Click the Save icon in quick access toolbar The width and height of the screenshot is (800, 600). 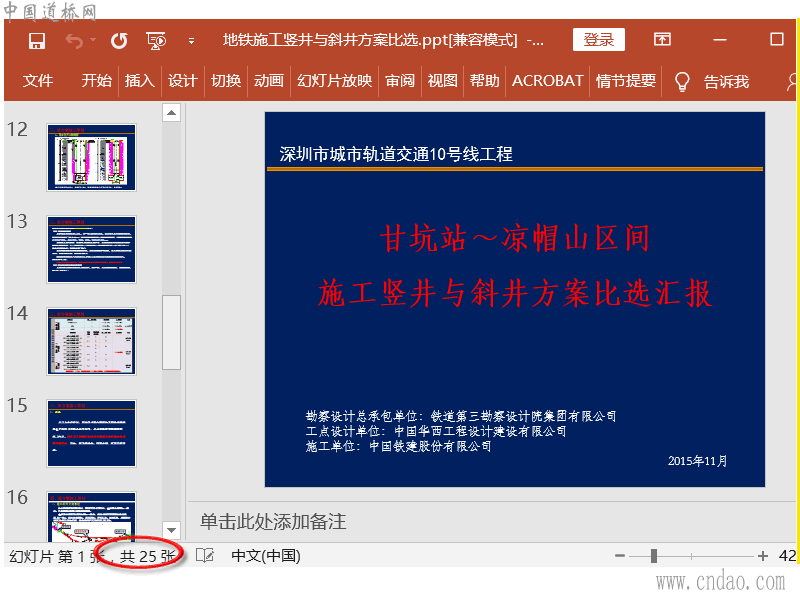point(37,41)
